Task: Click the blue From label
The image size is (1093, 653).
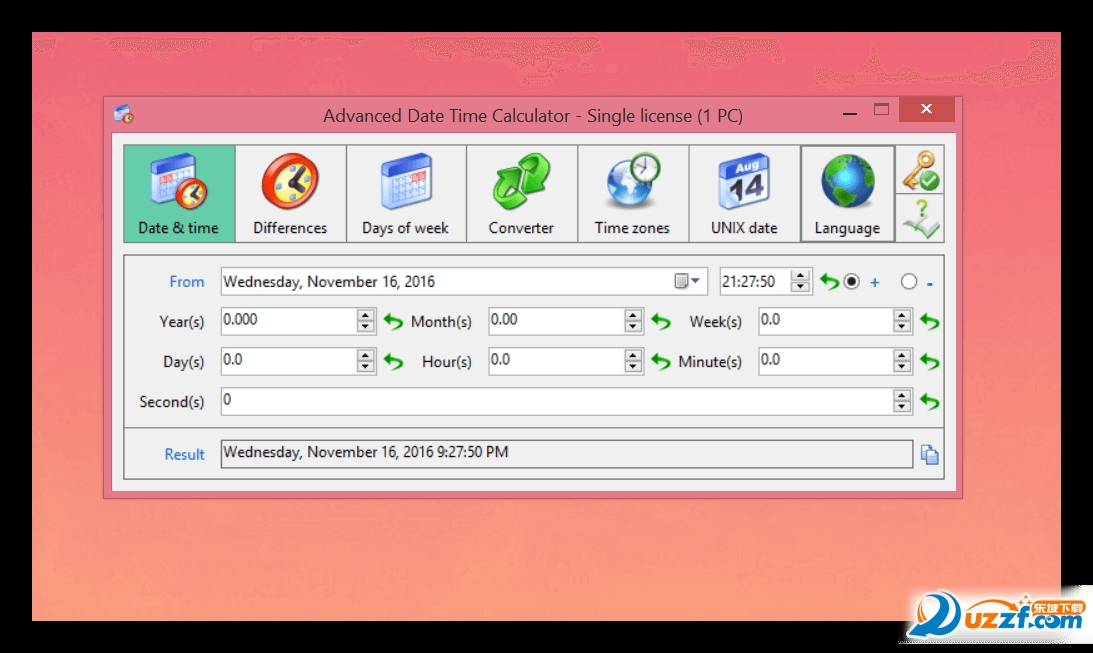Action: point(187,282)
